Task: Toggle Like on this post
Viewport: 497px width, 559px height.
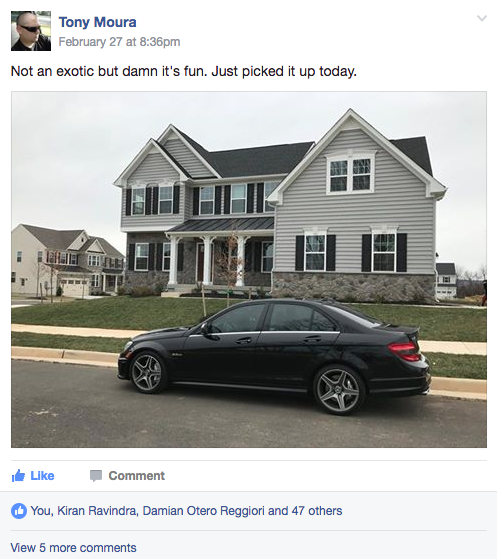Action: pos(33,476)
